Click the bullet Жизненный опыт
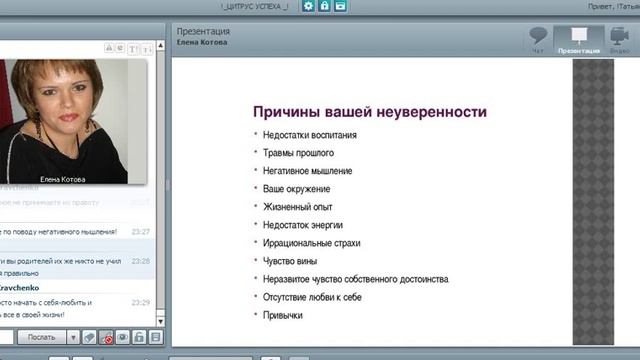 pyautogui.click(x=298, y=207)
